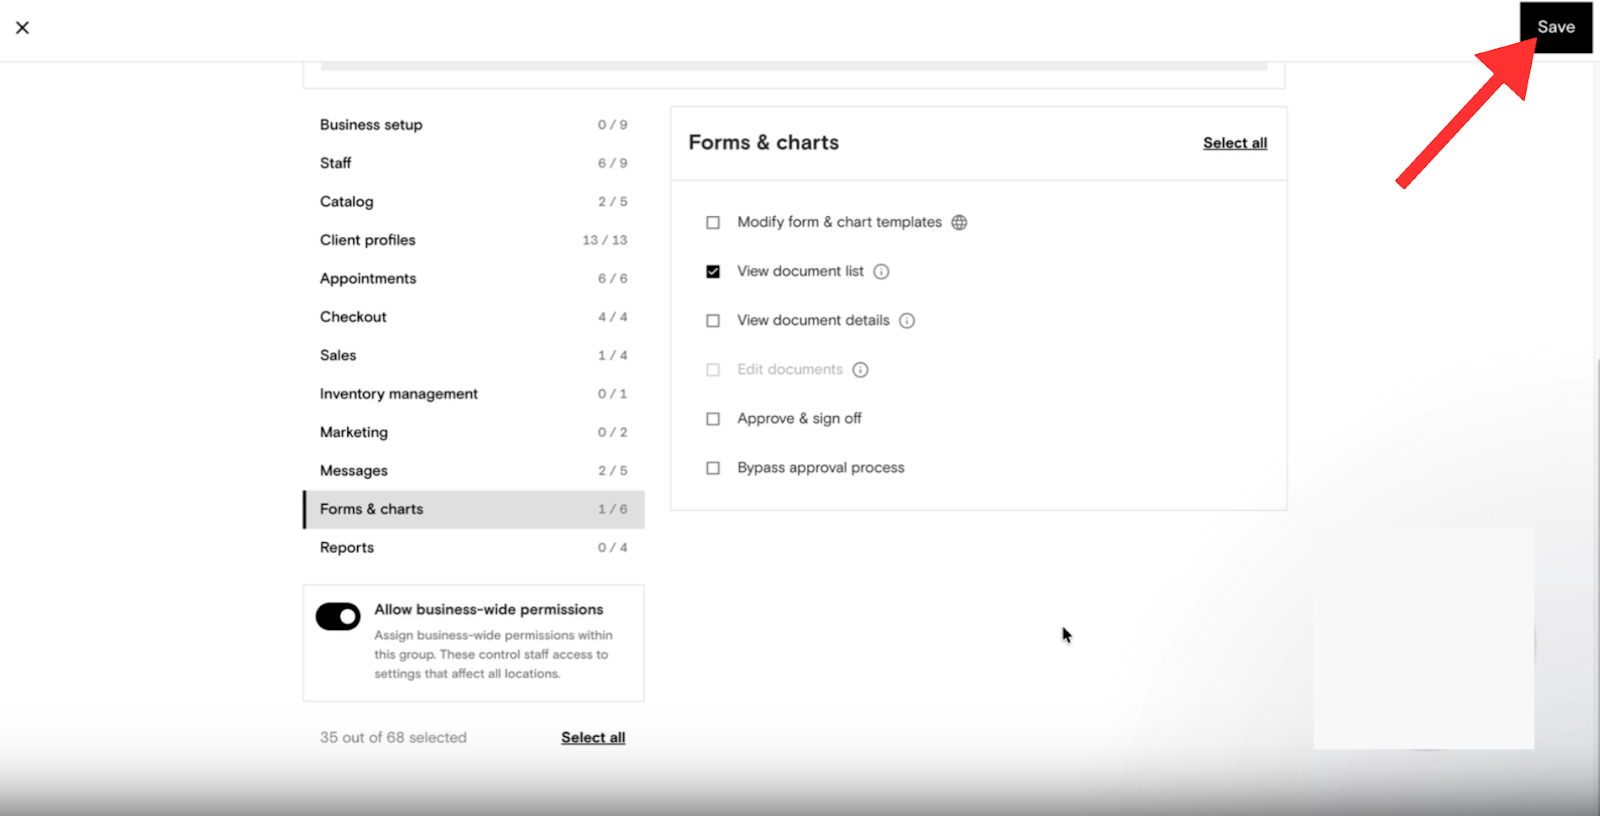Click the 'Allow business-wide permissions' label
This screenshot has width=1600, height=816.
pos(489,609)
